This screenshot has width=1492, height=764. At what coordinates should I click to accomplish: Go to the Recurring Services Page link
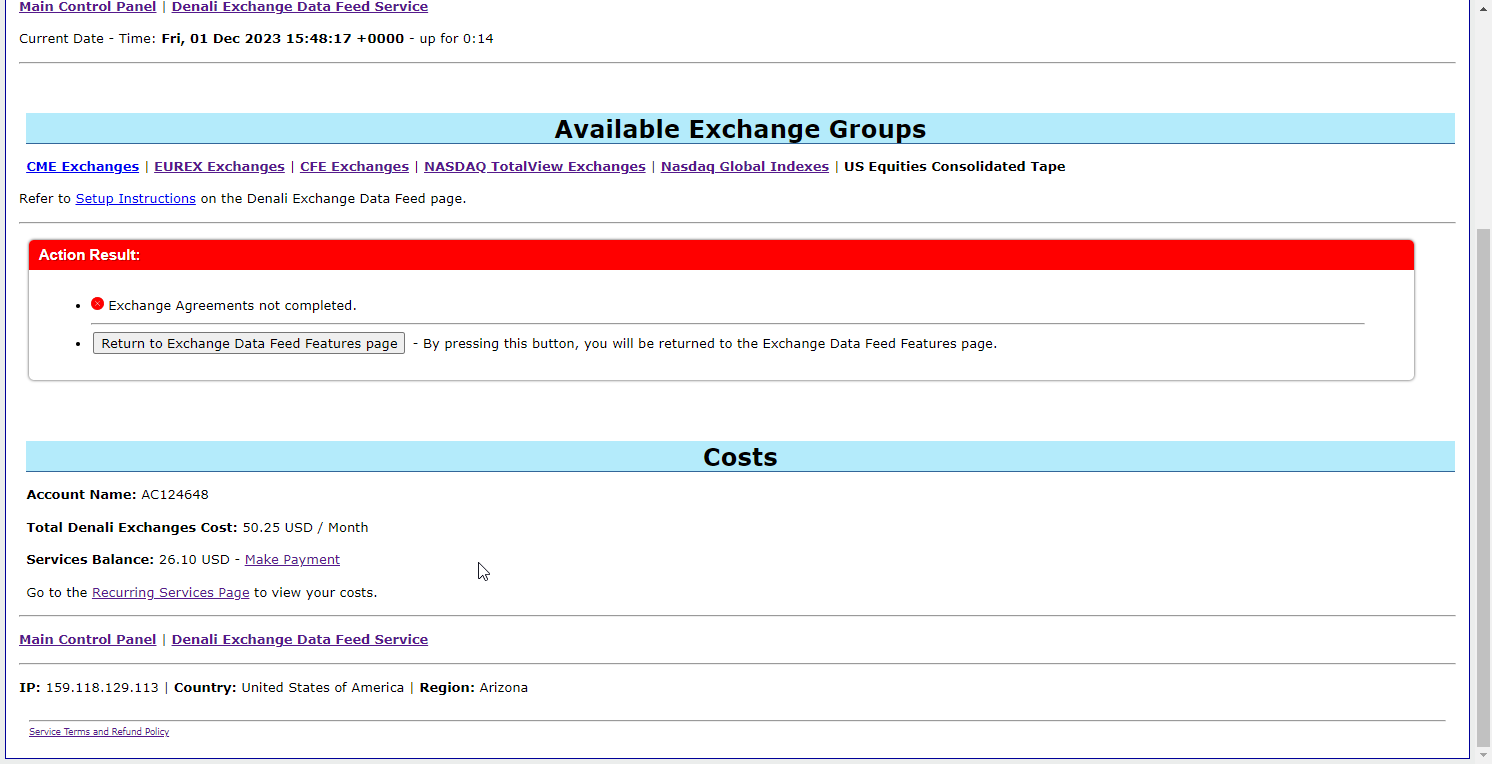click(171, 593)
